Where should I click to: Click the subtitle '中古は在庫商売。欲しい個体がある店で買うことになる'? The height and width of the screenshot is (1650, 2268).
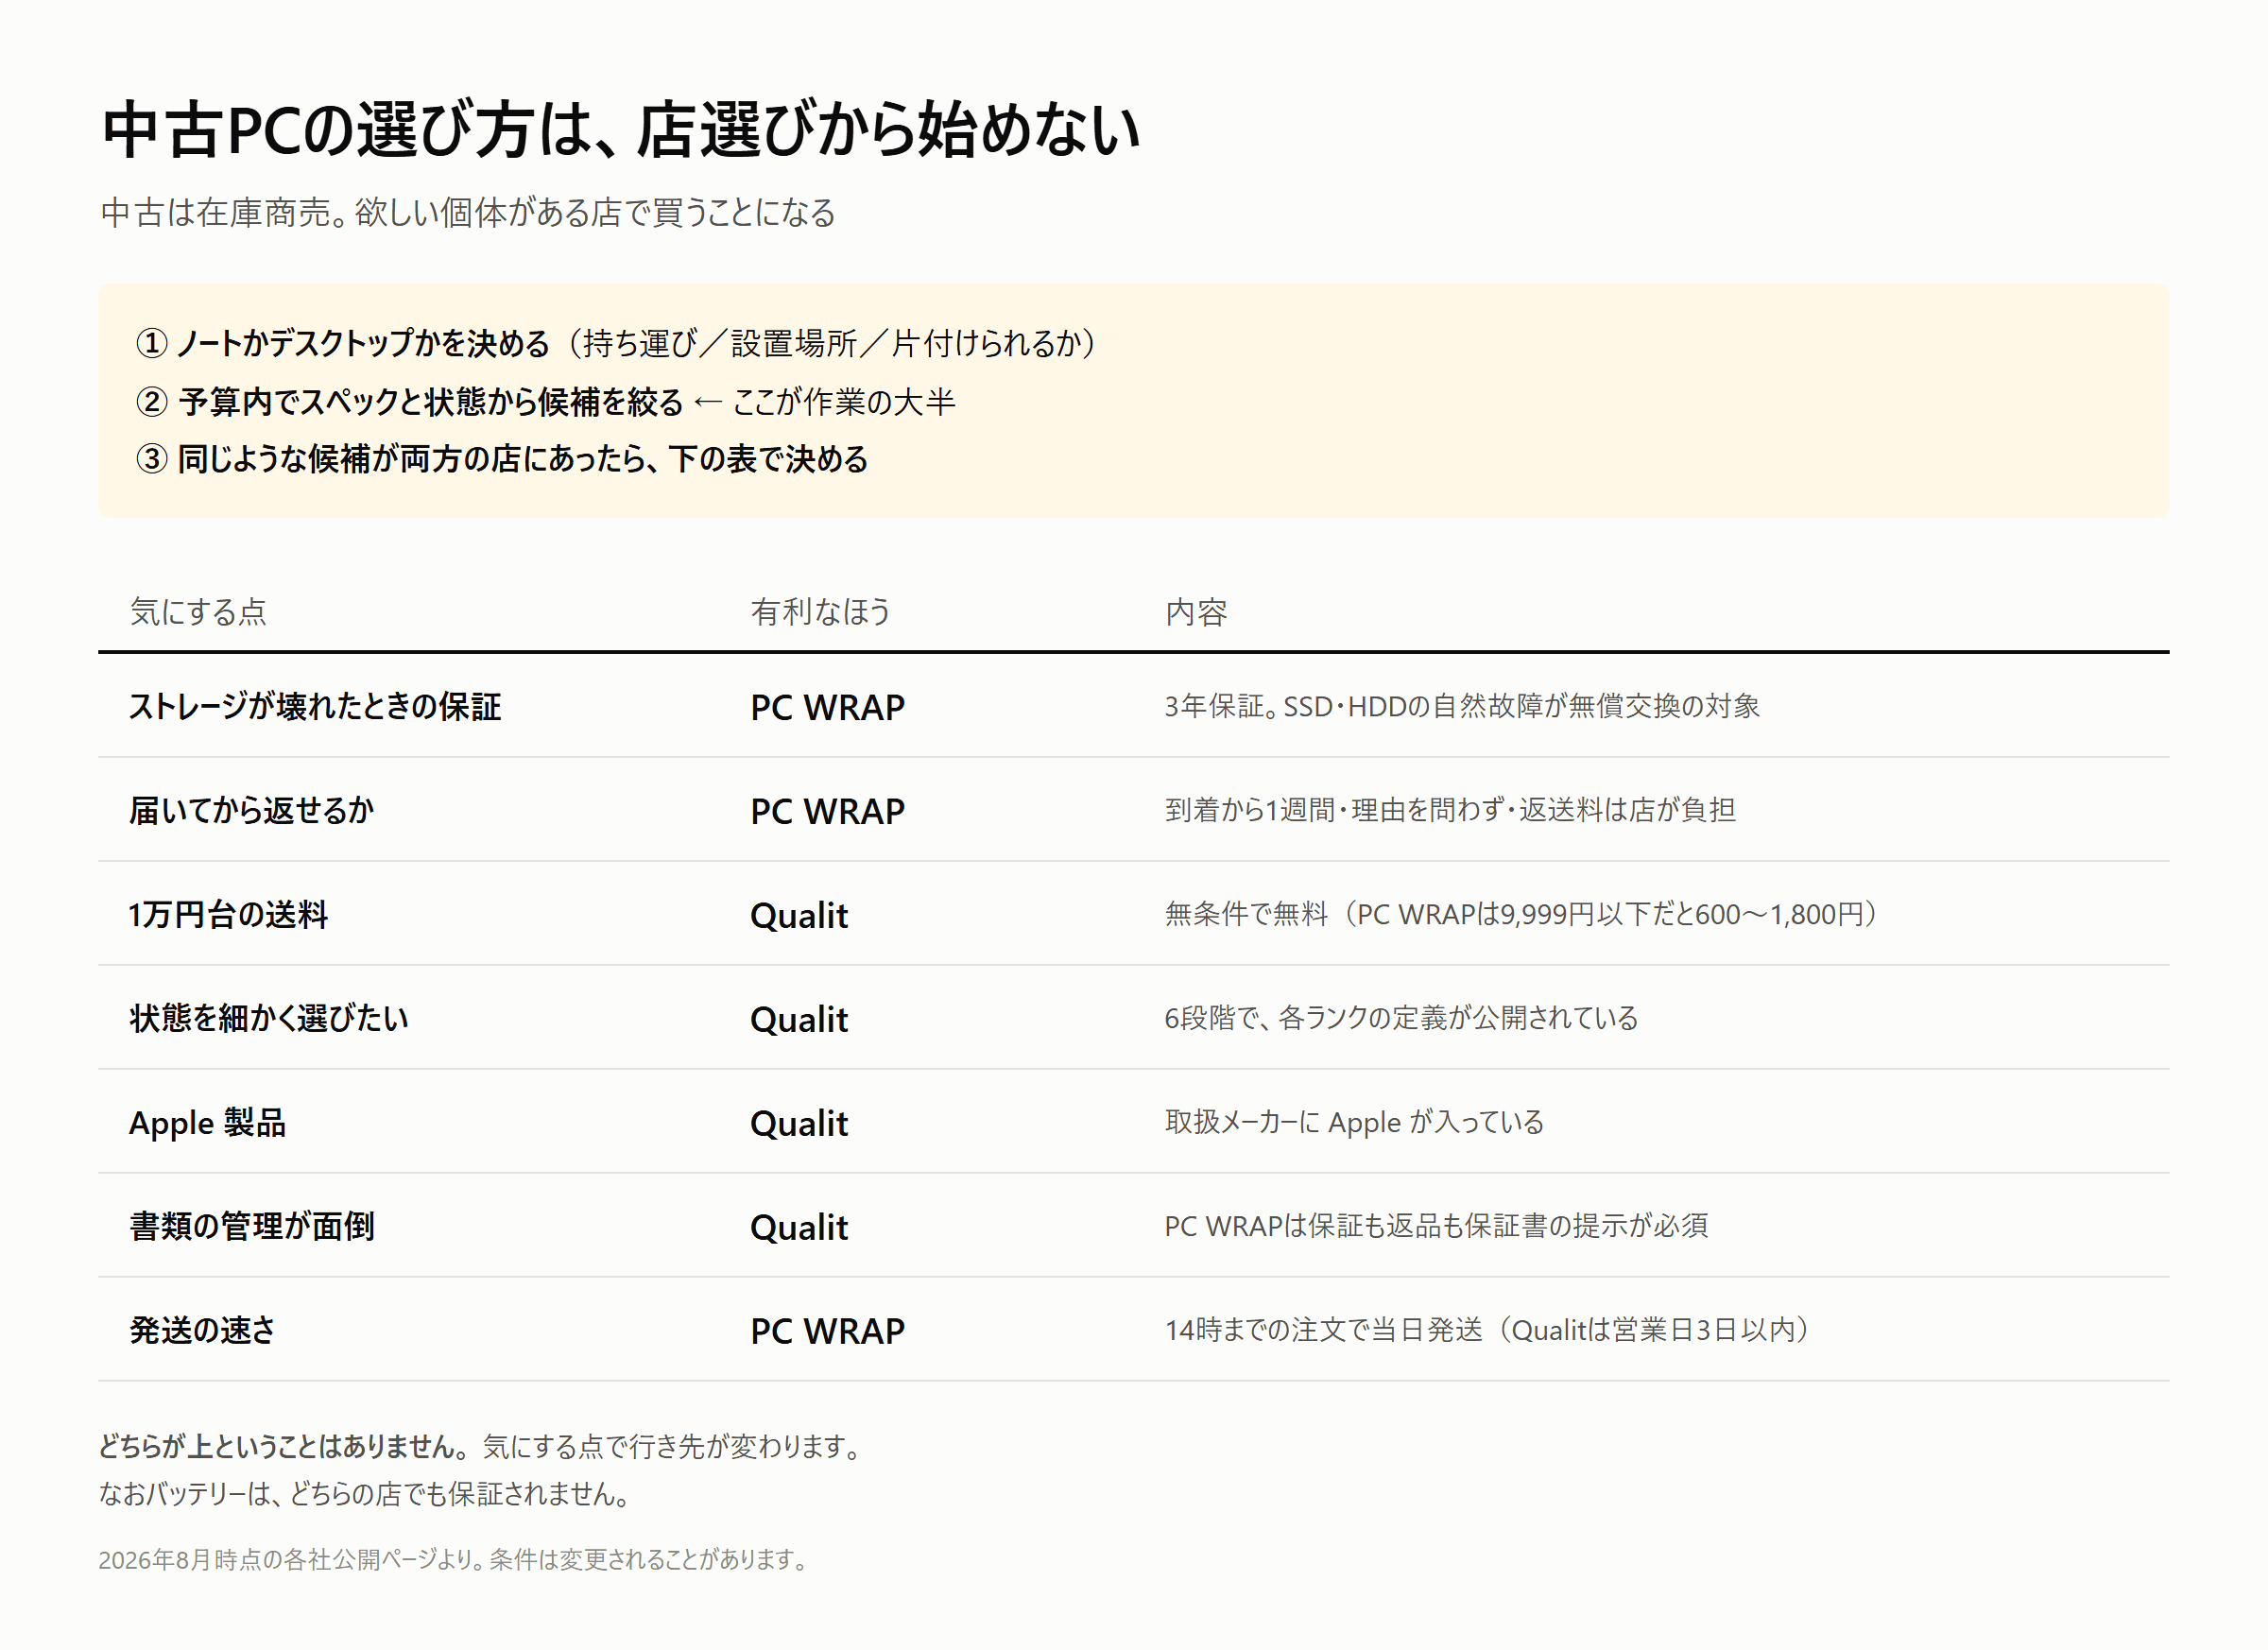pos(468,212)
